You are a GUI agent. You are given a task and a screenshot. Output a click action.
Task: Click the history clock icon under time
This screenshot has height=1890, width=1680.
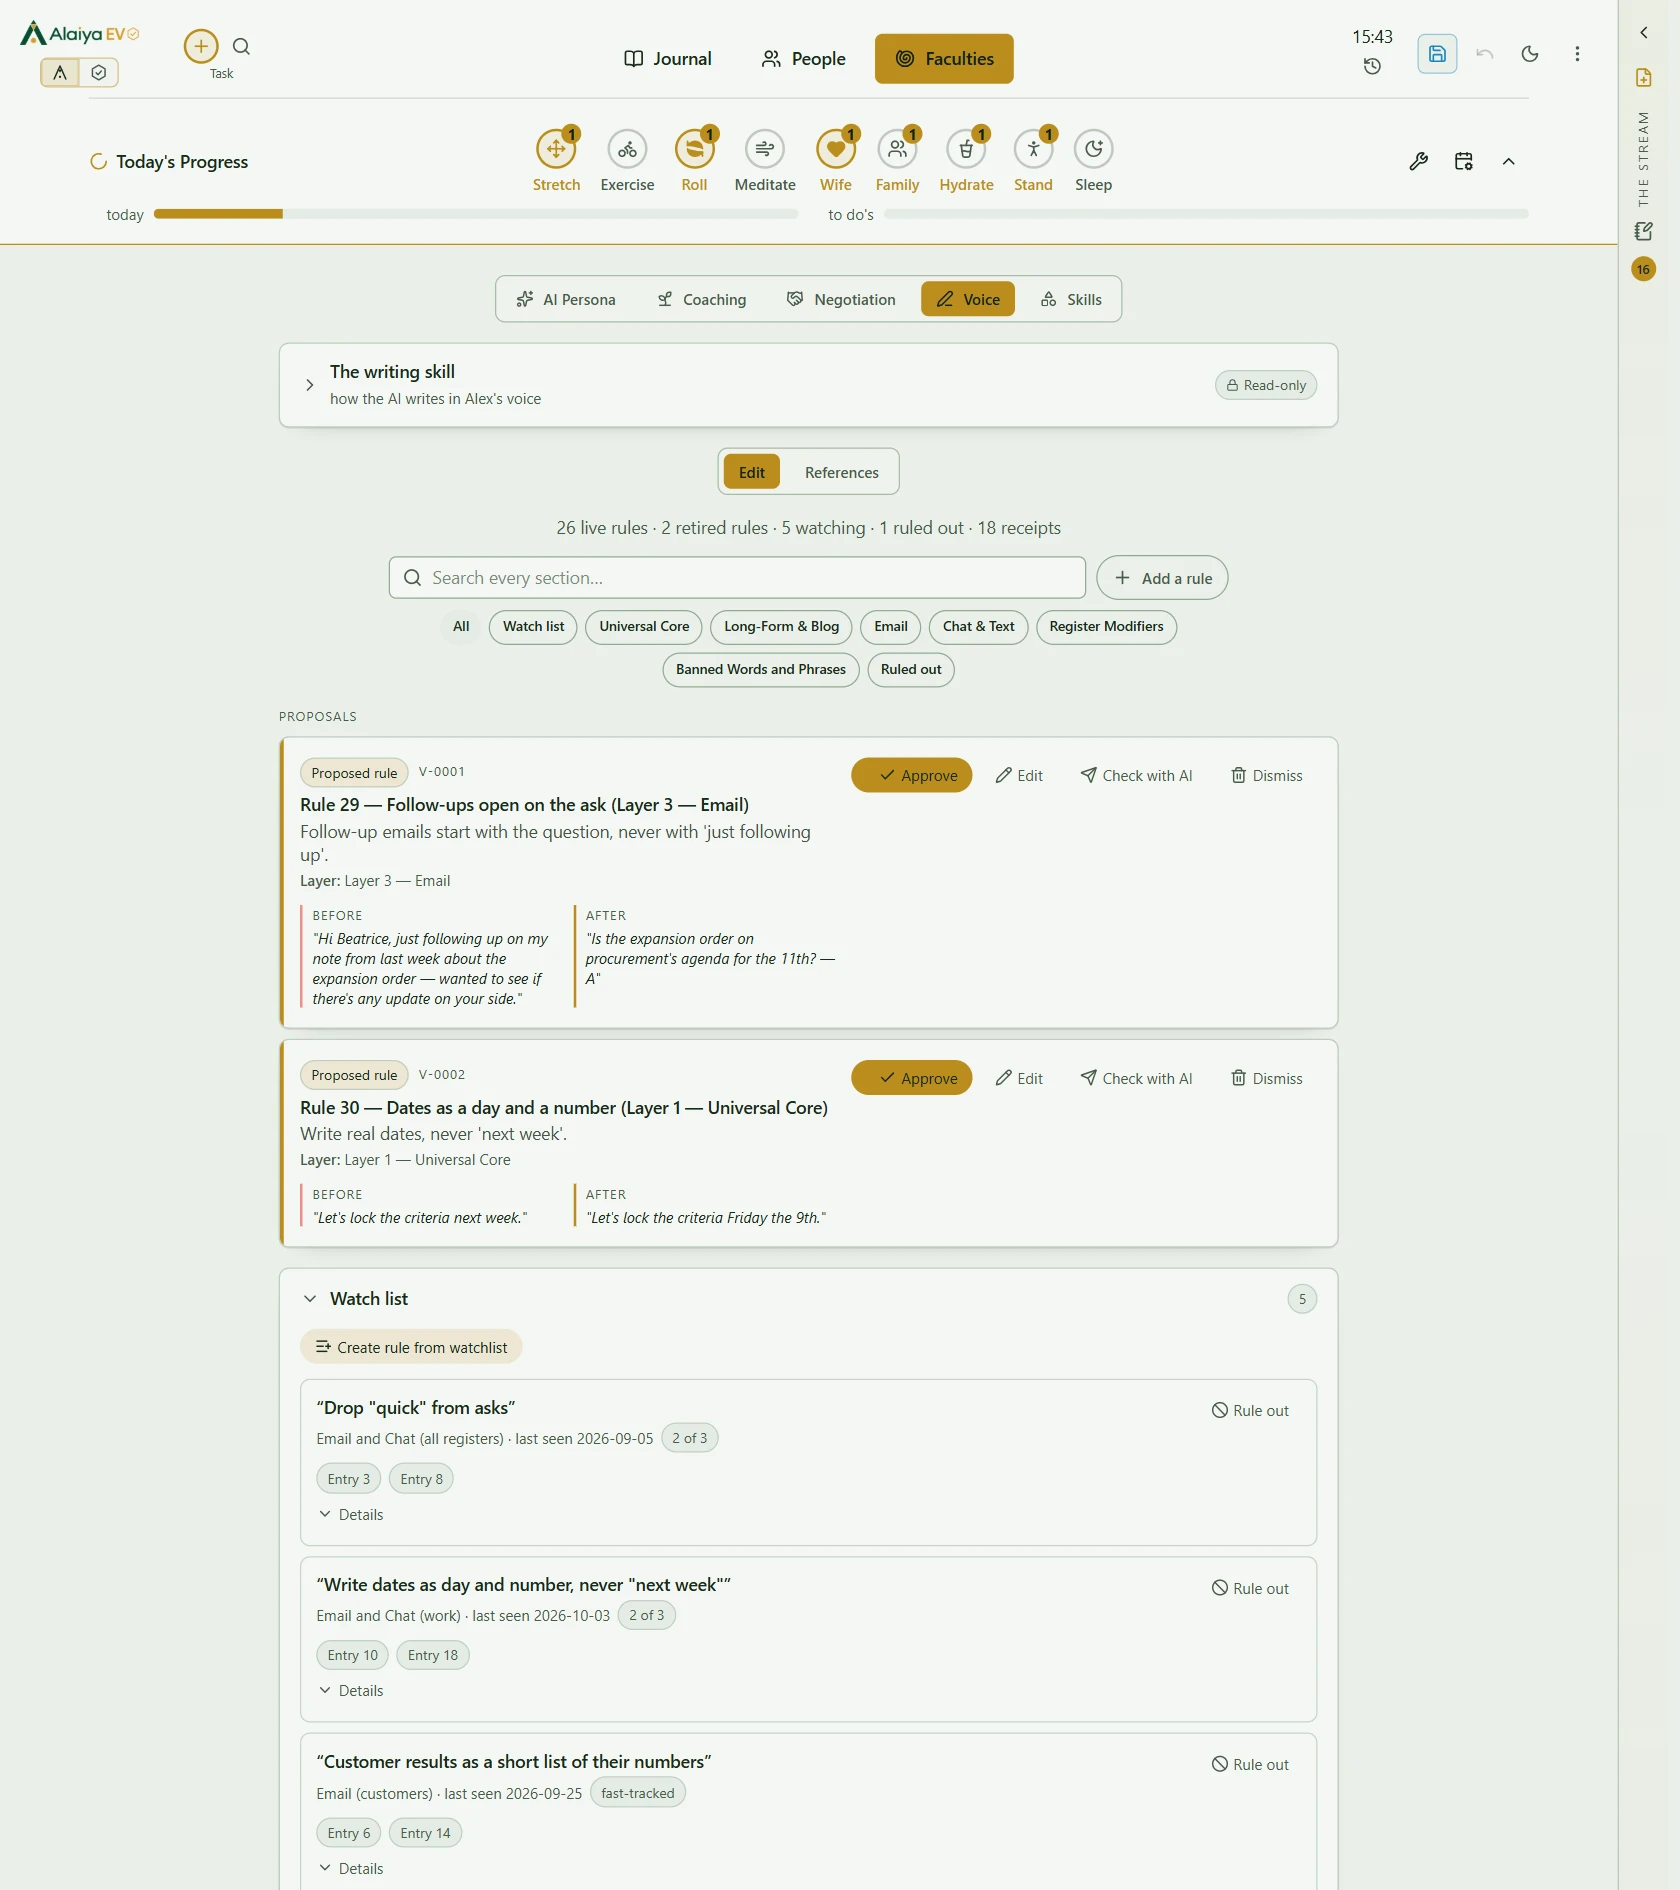tap(1372, 66)
